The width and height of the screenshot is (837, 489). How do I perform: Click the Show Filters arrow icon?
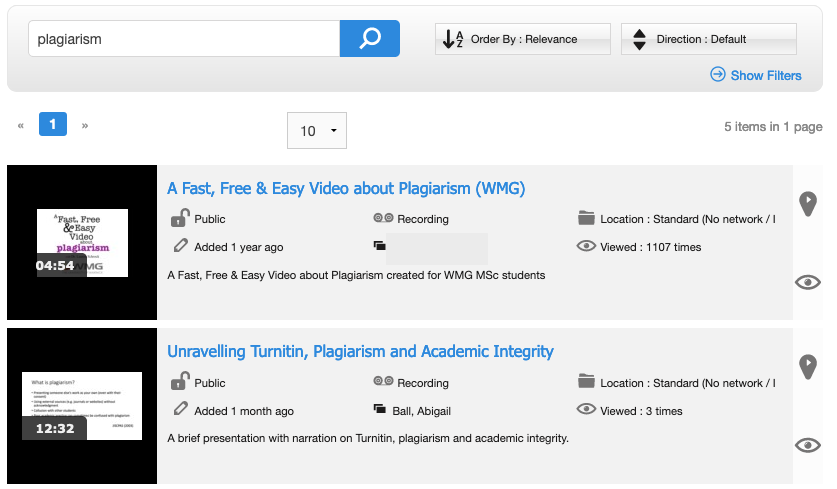(717, 75)
